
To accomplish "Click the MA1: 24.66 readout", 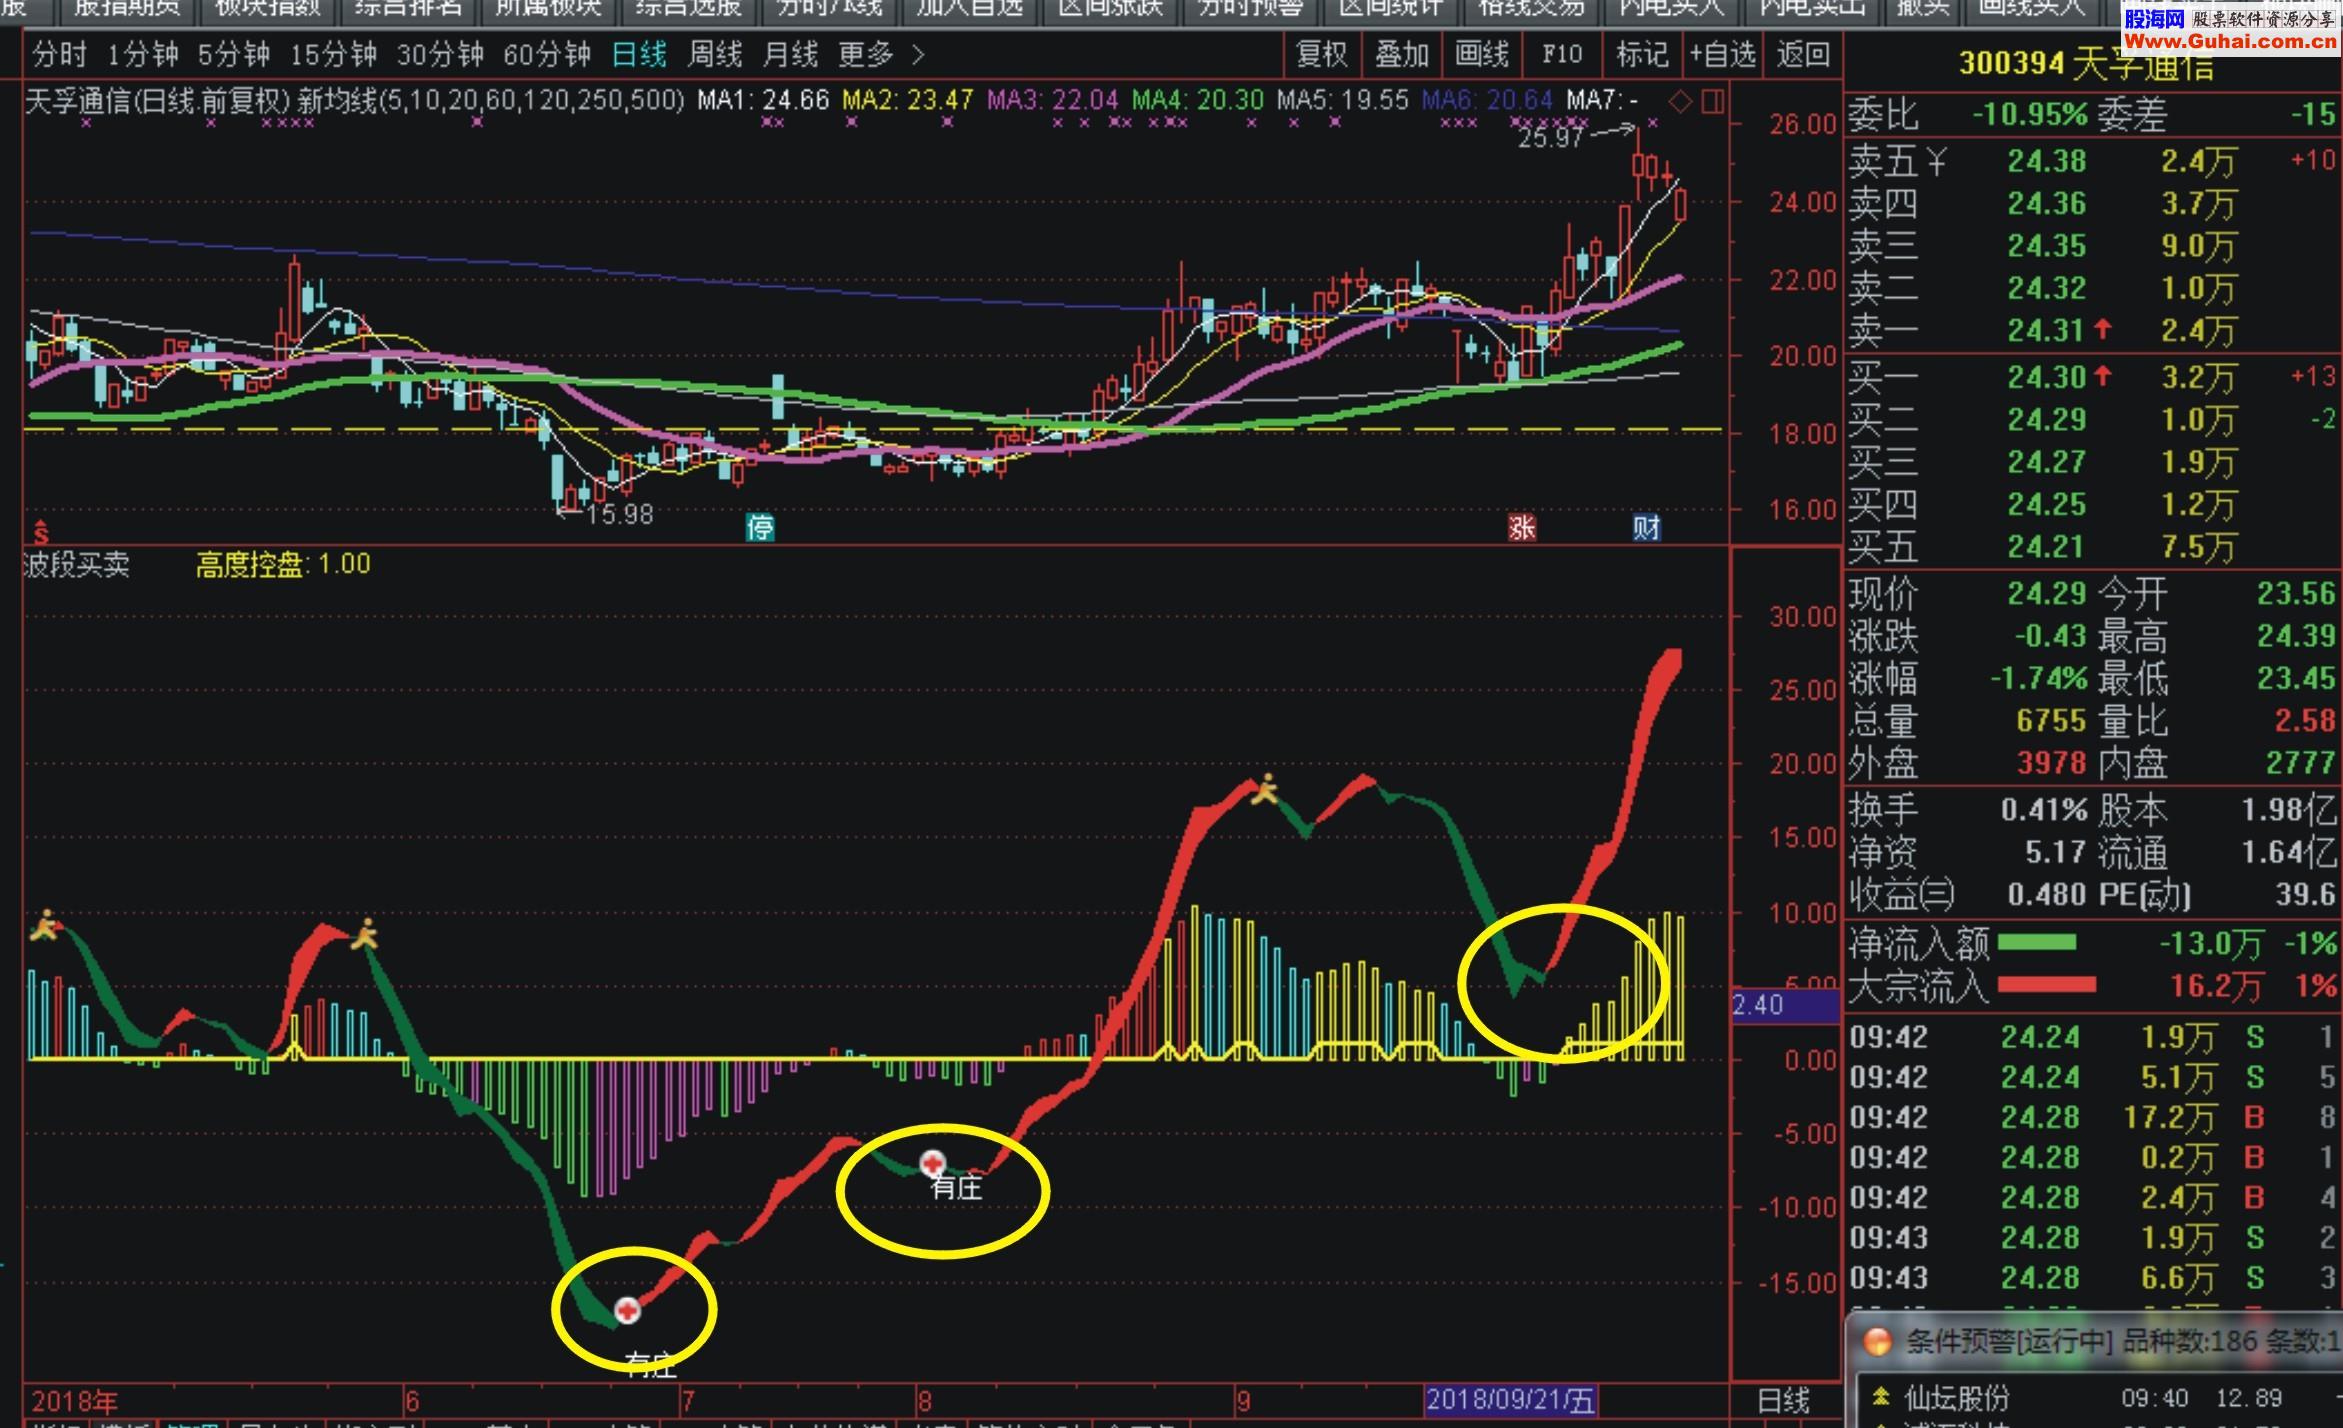I will click(x=763, y=100).
